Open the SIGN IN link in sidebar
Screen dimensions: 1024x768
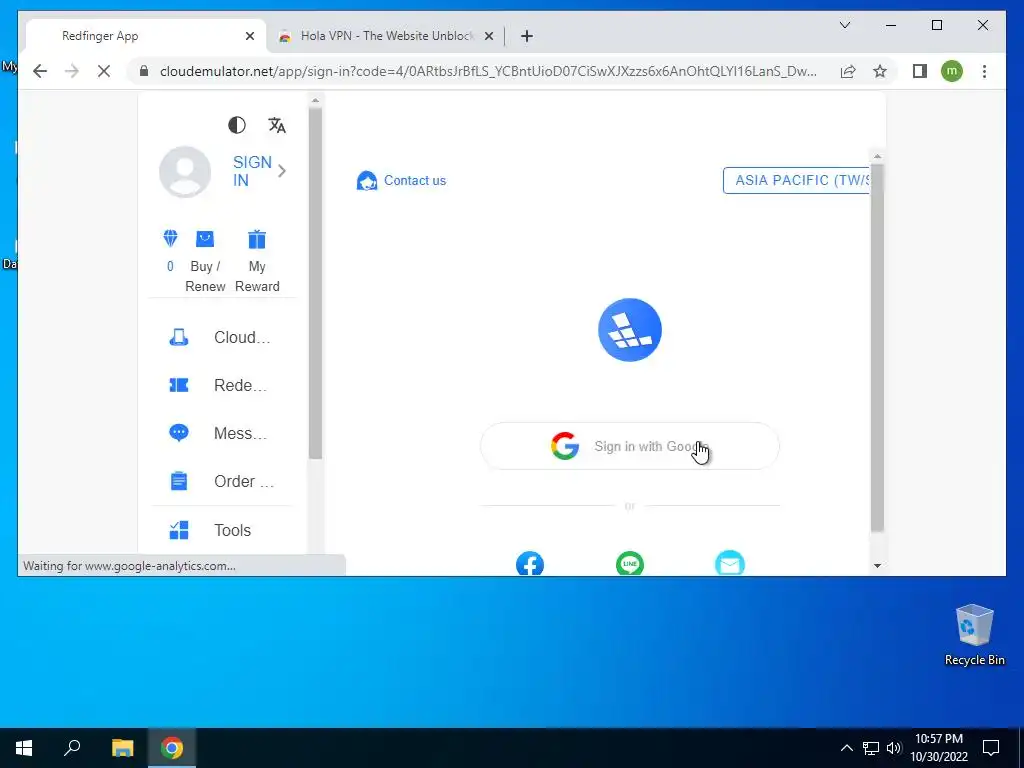coord(252,171)
